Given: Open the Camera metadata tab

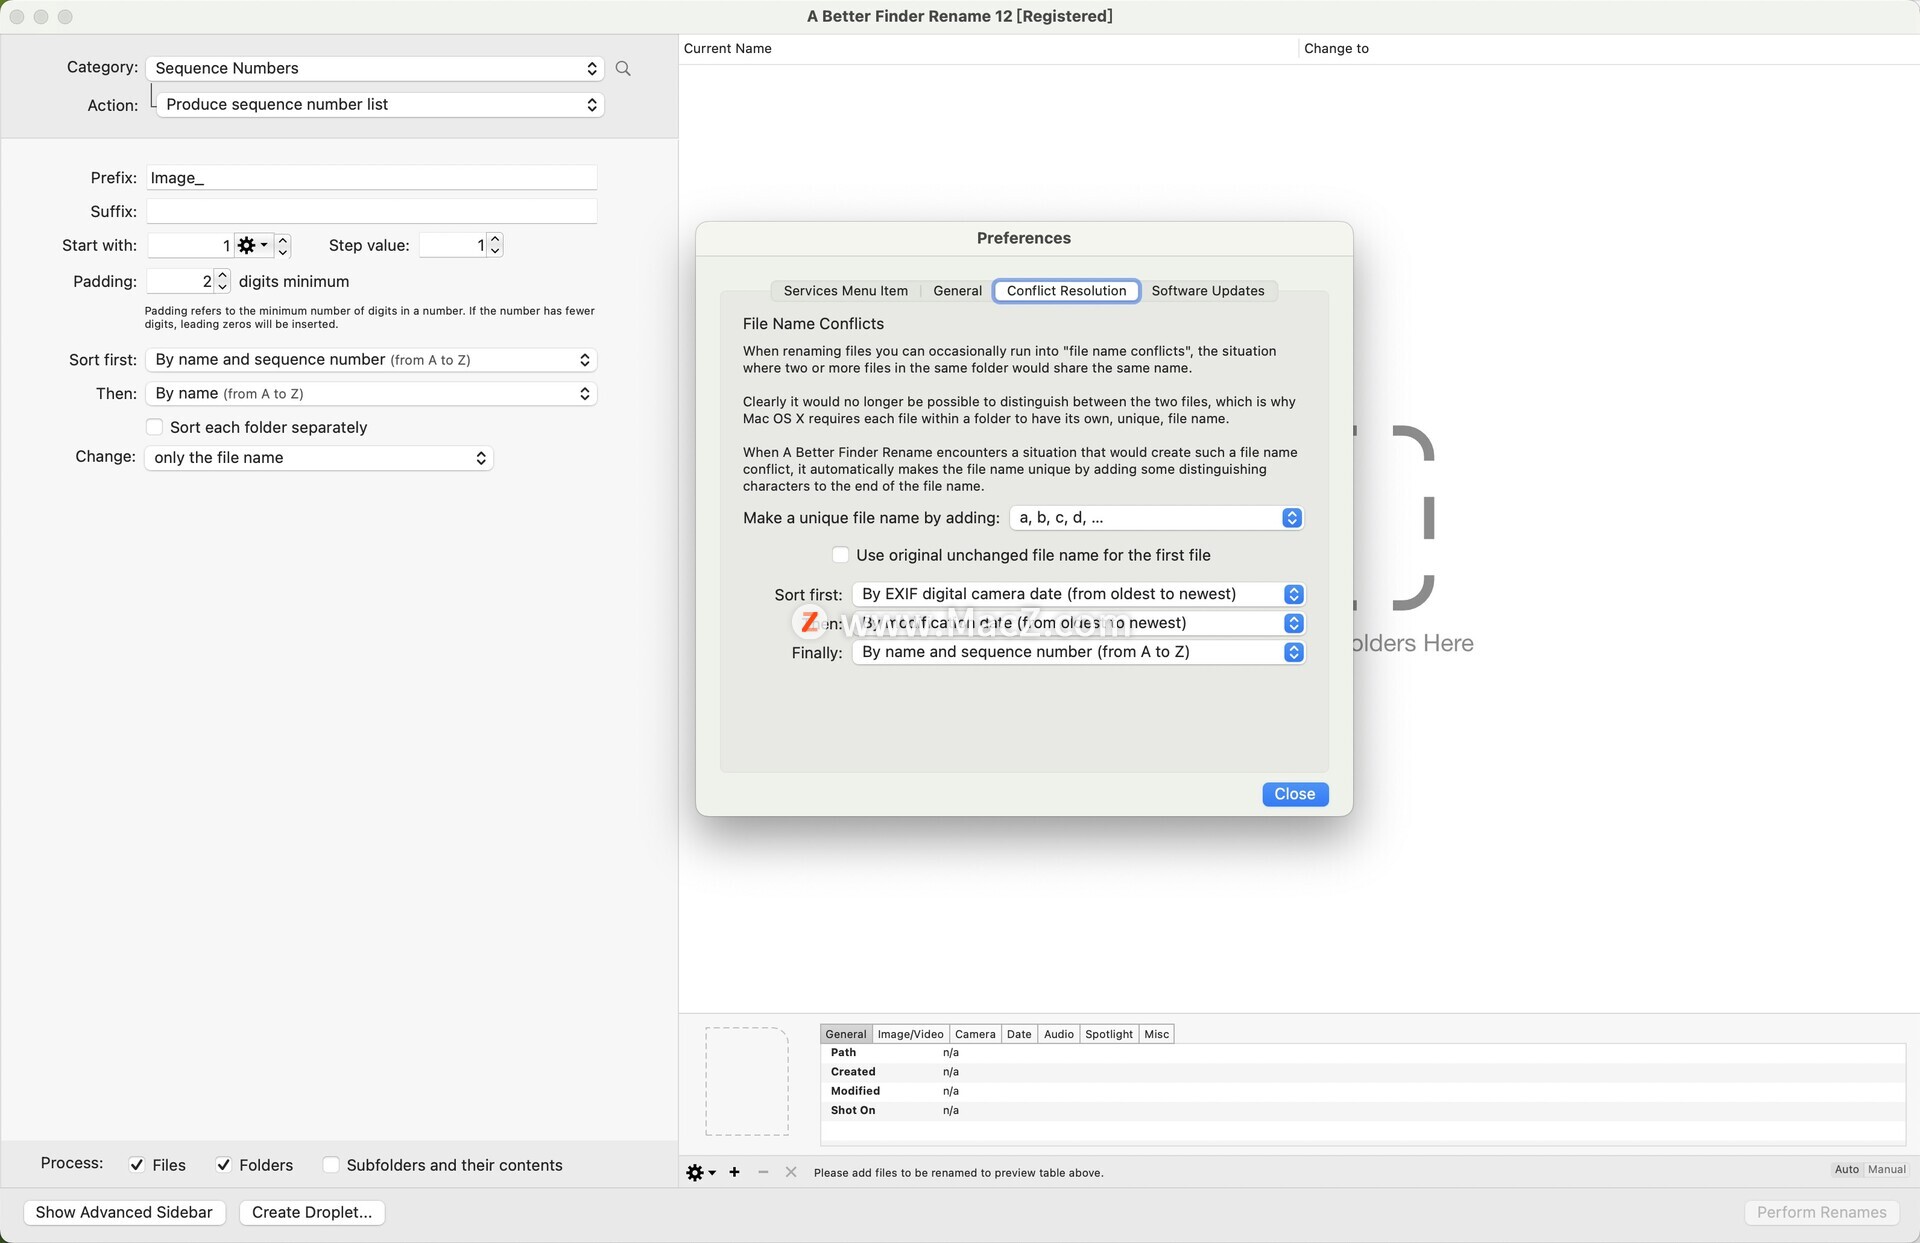Looking at the screenshot, I should (975, 1034).
